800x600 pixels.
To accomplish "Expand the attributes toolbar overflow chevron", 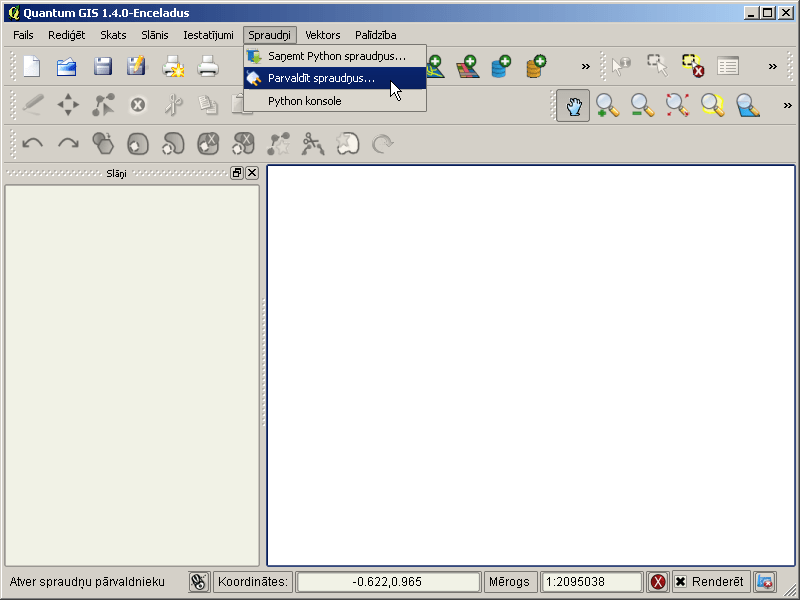I will pyautogui.click(x=772, y=66).
